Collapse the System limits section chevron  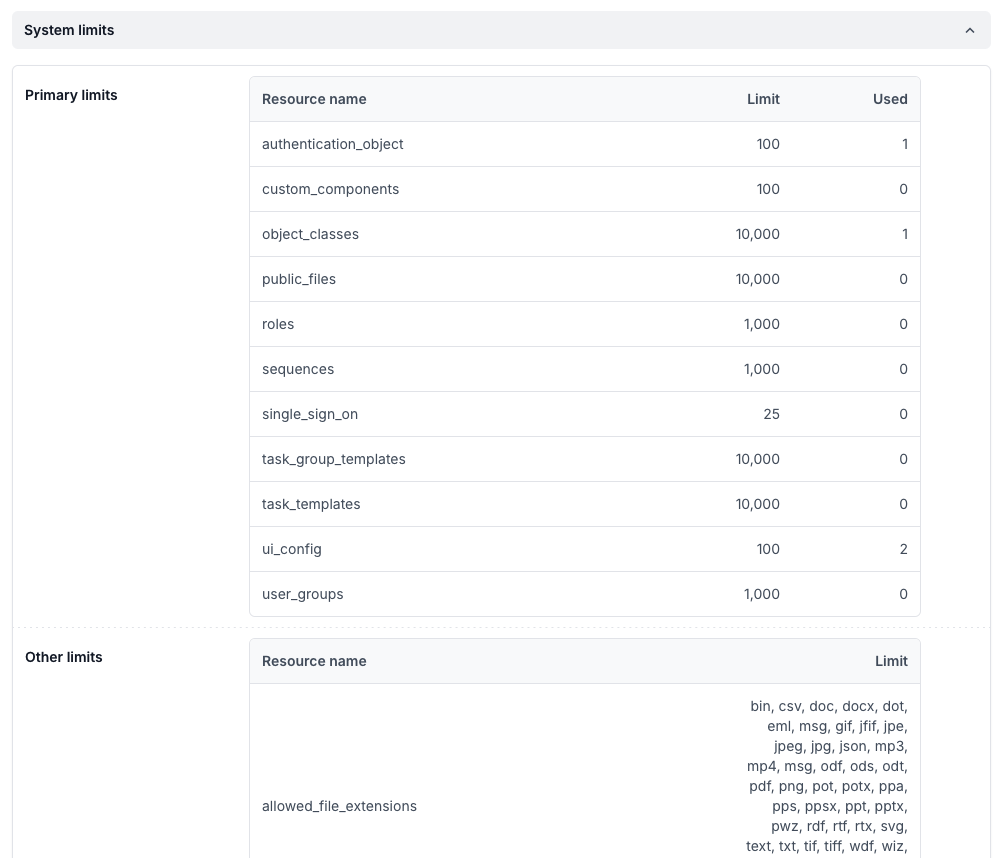point(969,30)
